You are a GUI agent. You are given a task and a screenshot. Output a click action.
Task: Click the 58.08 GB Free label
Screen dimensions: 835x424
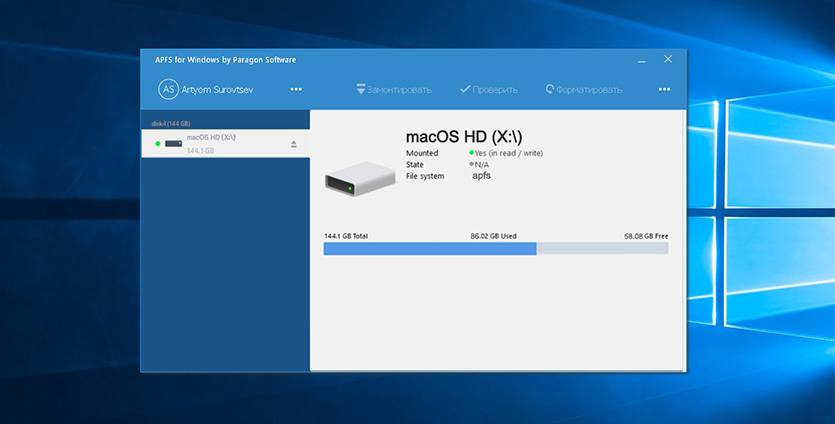point(646,236)
